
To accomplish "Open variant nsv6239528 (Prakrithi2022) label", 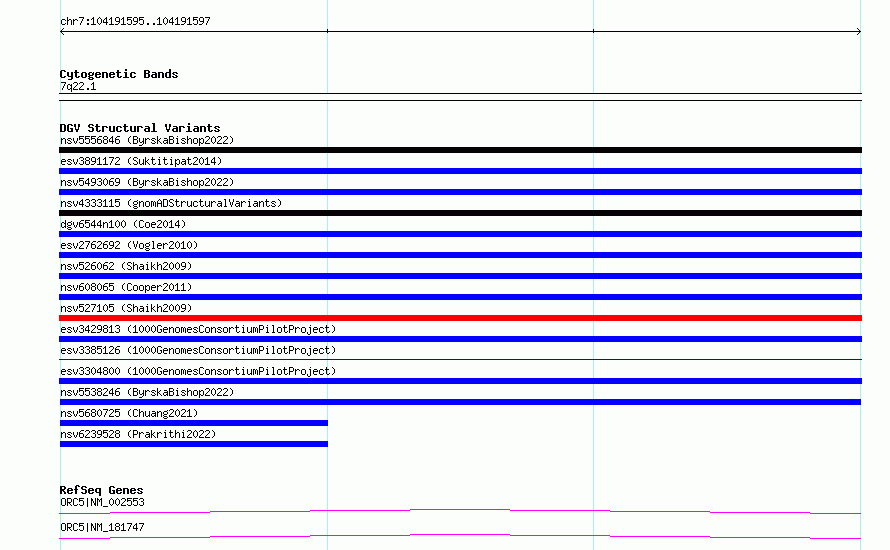I will [138, 434].
